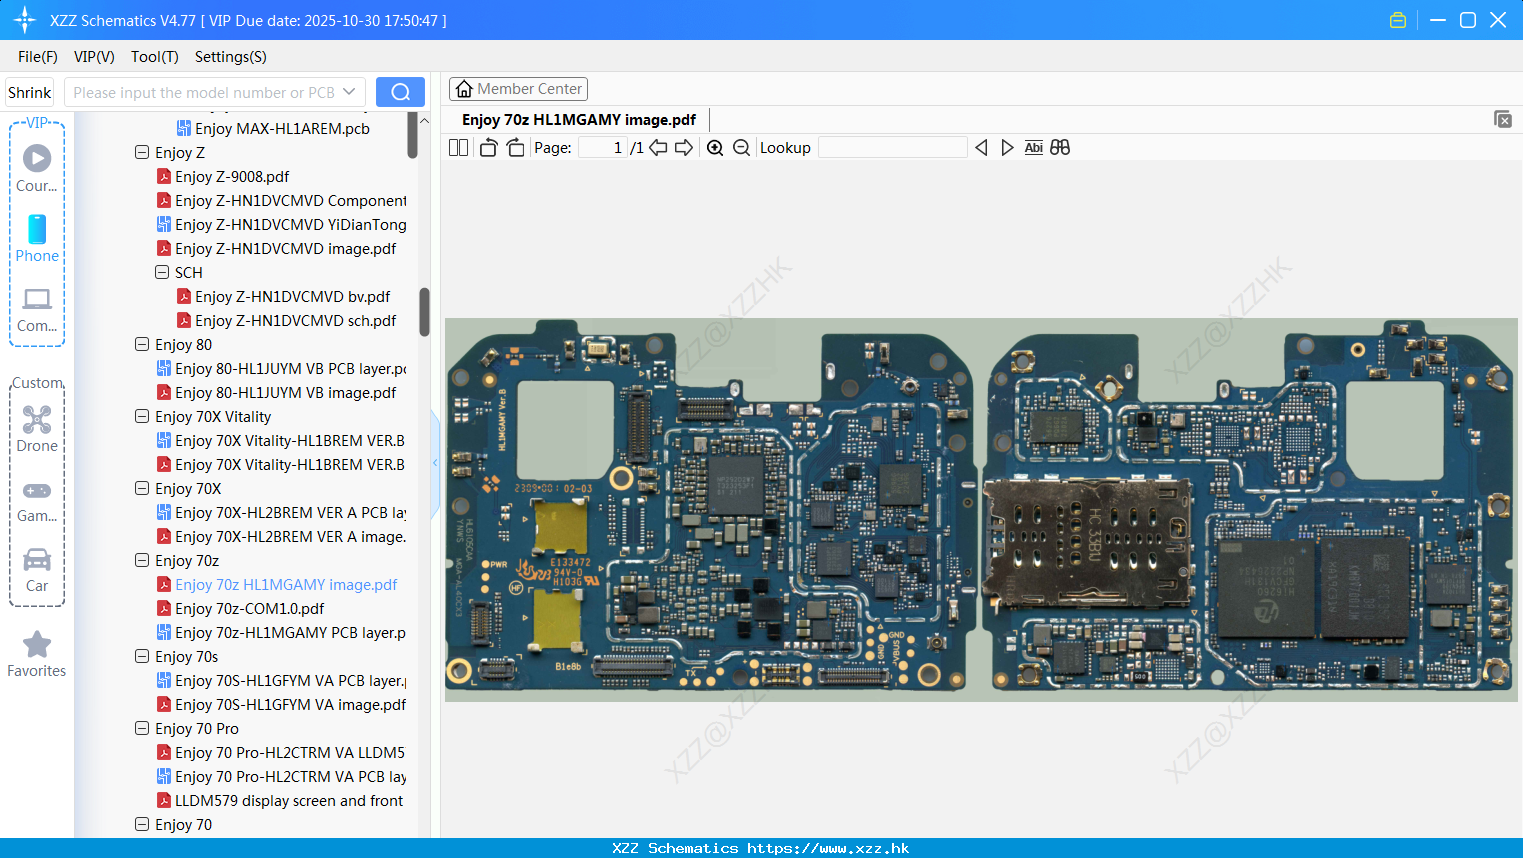Click the binoculars search icon
This screenshot has height=858, width=1523.
click(1060, 148)
